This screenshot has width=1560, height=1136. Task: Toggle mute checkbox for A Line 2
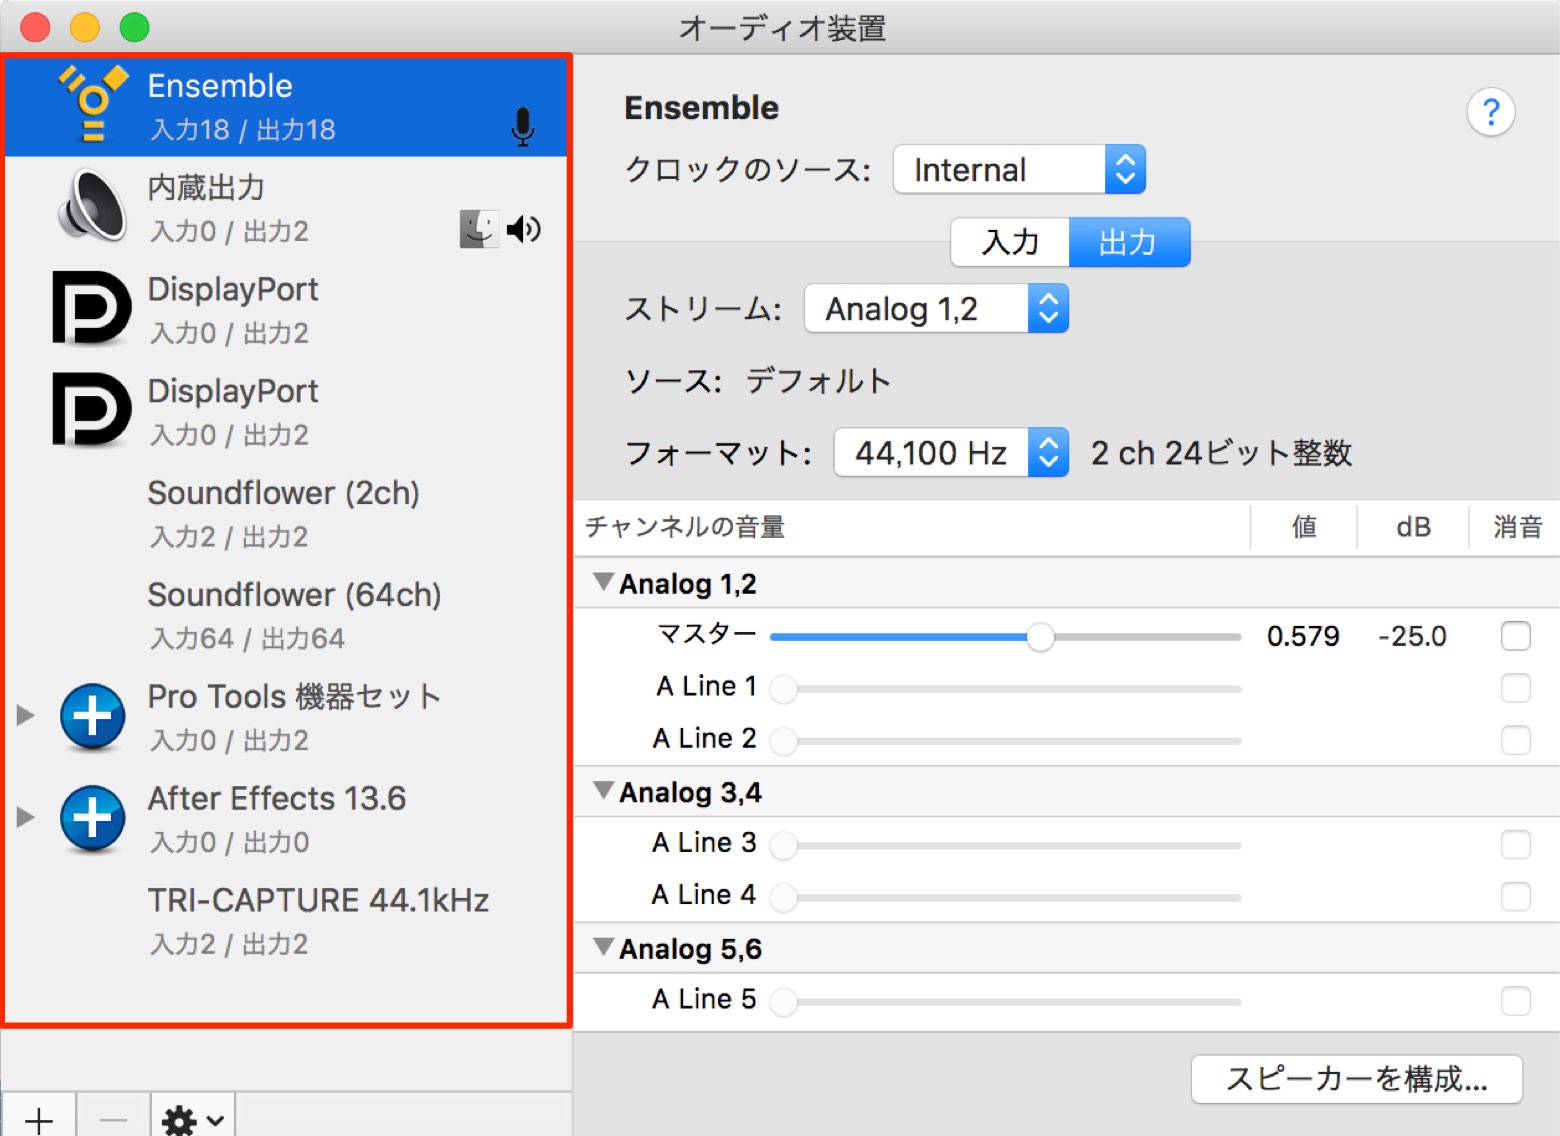pyautogui.click(x=1516, y=740)
